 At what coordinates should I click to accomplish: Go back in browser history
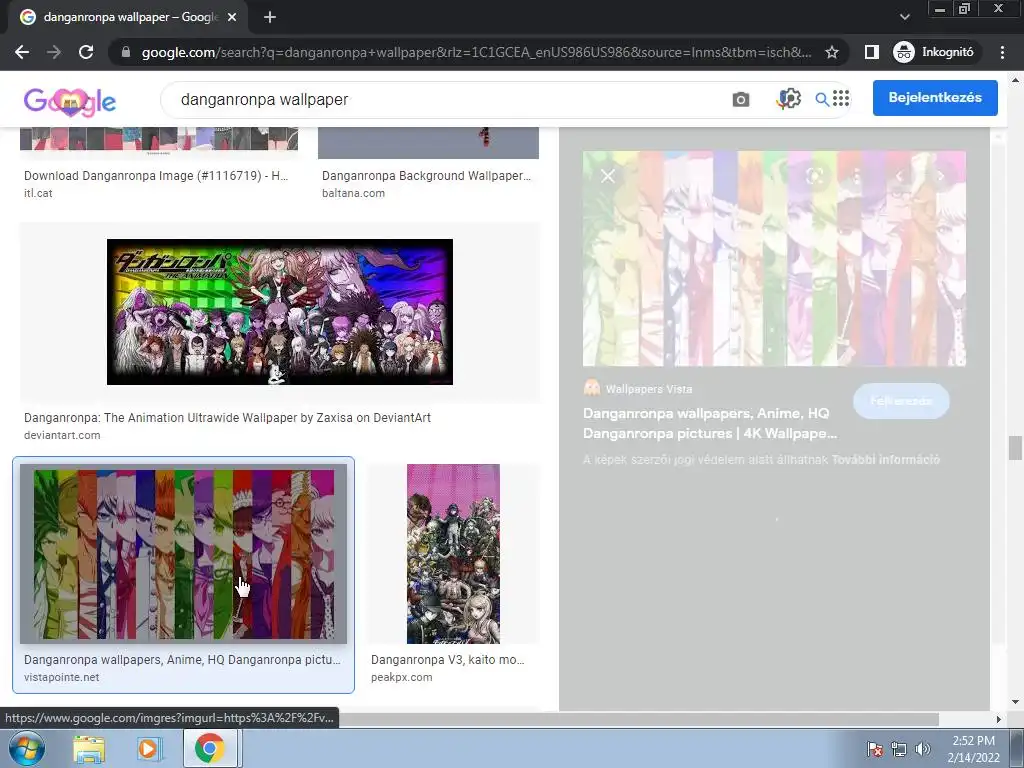coord(22,52)
